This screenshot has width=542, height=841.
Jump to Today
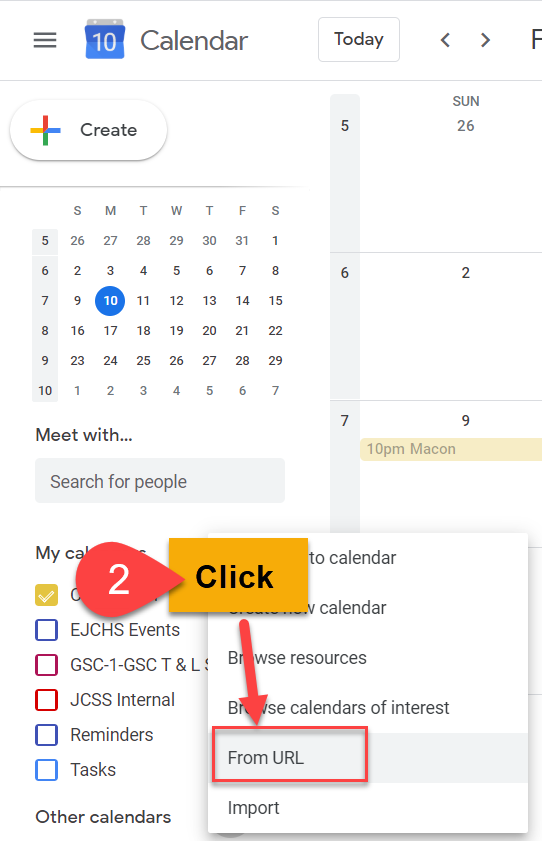coord(359,40)
